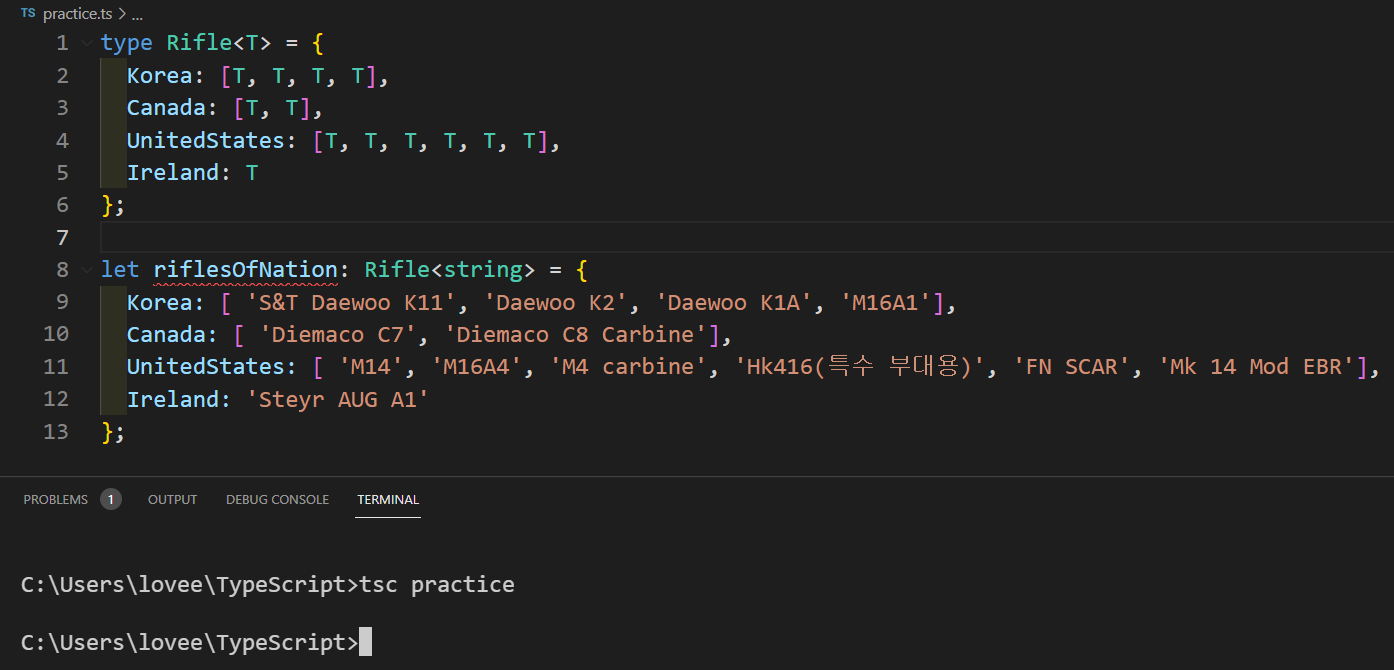Click the Korea property on line 2
This screenshot has height=670, width=1394.
159,76
